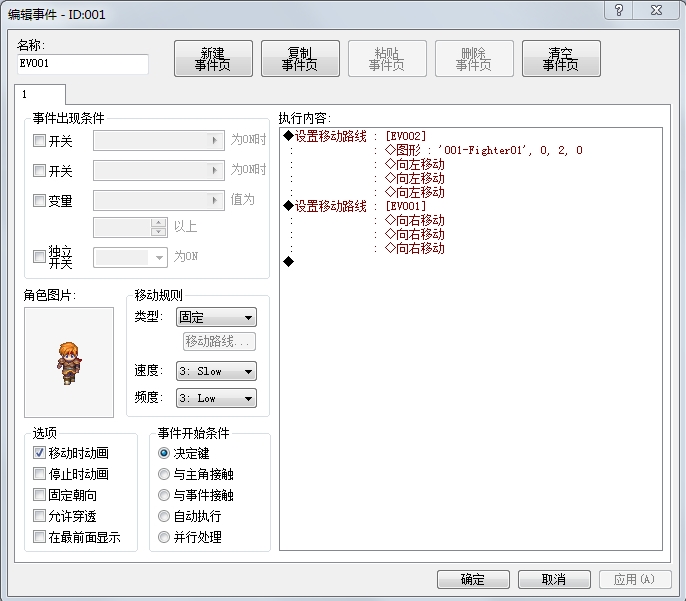Enable the 独立开关 condition checkbox
686x601 pixels.
pyautogui.click(x=39, y=256)
